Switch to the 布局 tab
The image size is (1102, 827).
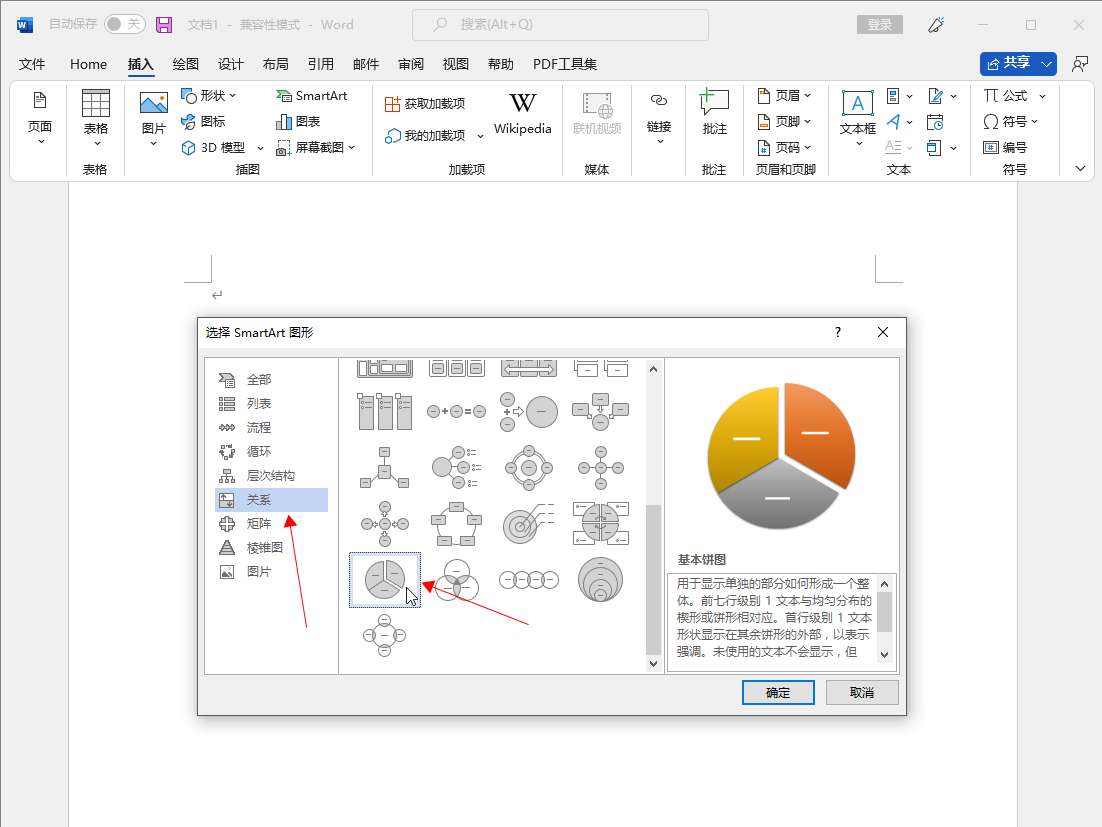pos(276,64)
